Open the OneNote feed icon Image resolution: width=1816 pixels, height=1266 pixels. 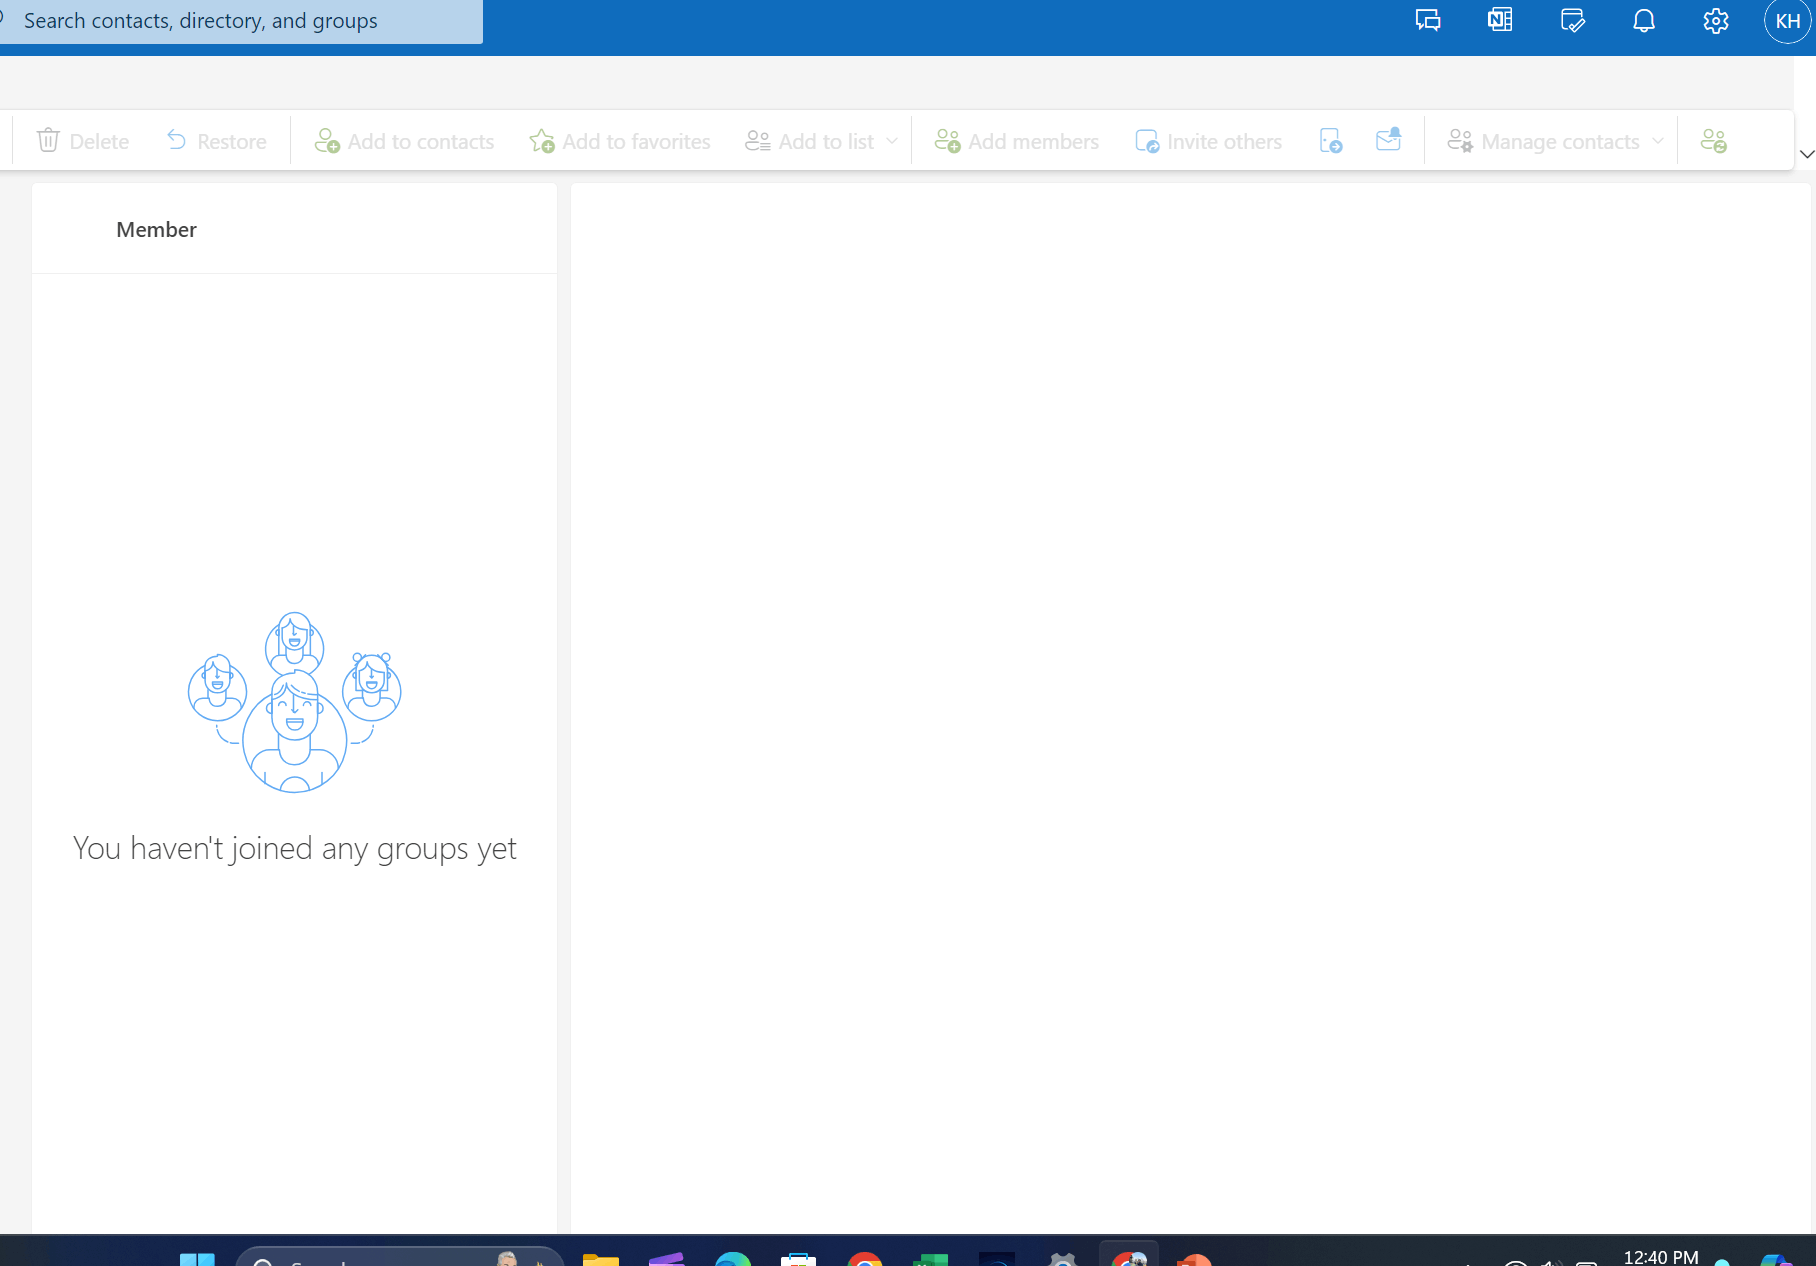pos(1500,20)
